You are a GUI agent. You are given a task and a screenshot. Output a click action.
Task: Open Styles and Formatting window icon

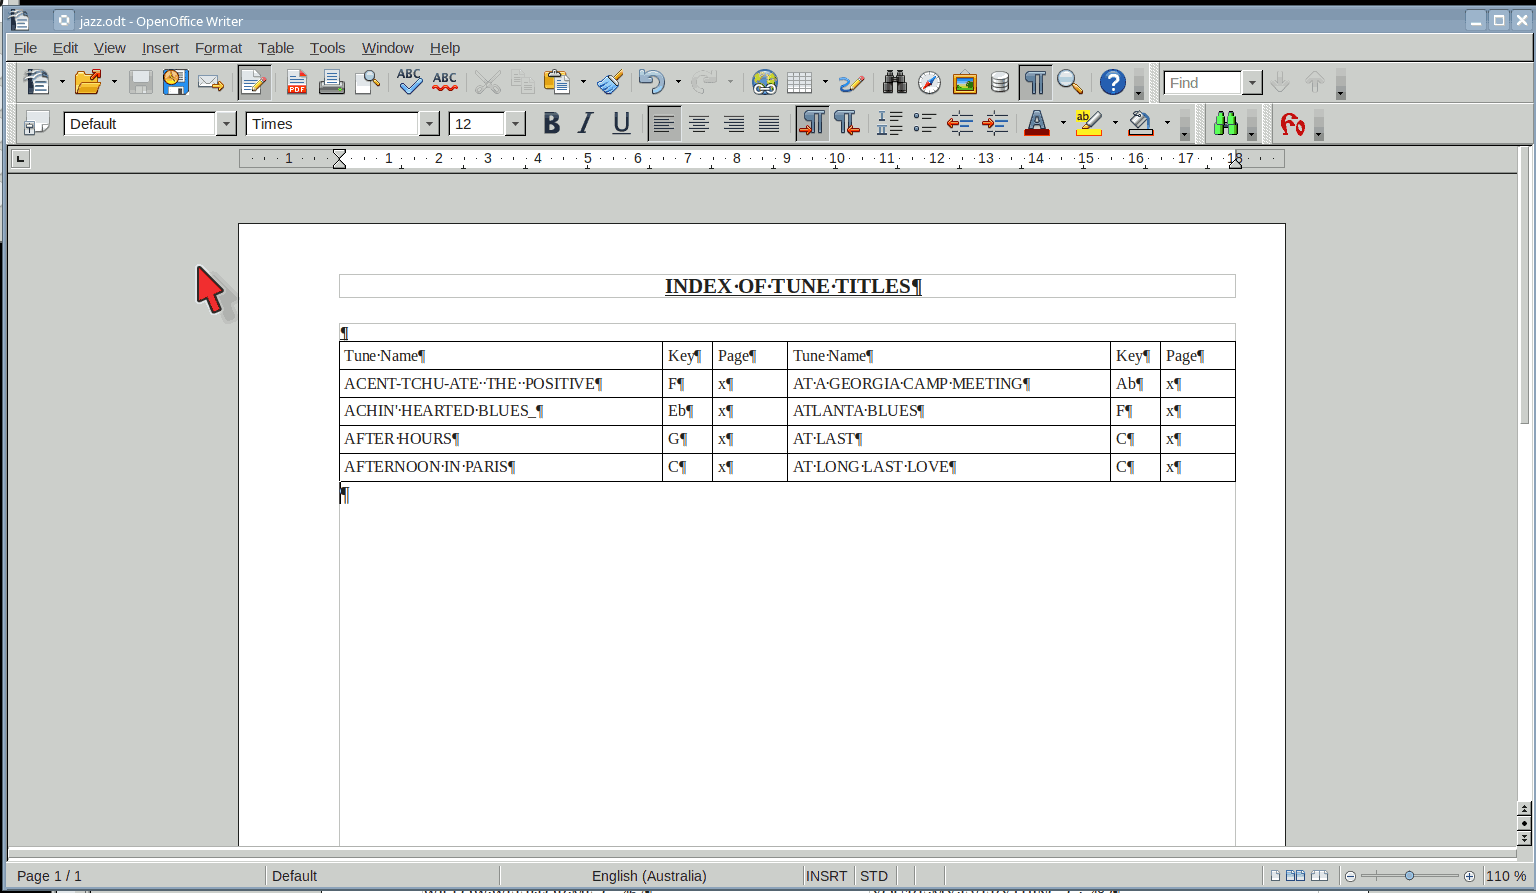tap(37, 123)
